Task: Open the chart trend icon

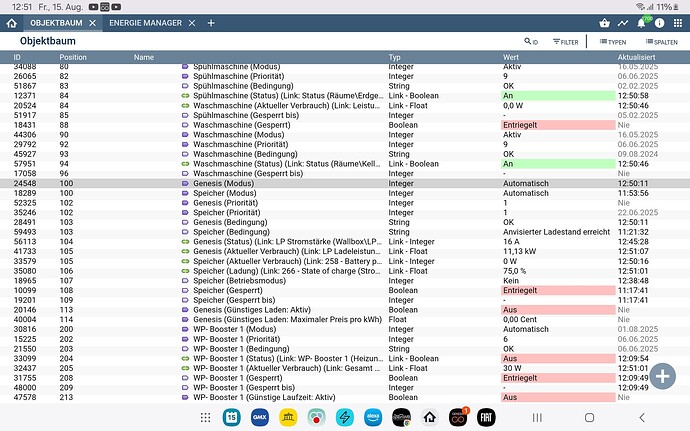Action: [x=623, y=23]
